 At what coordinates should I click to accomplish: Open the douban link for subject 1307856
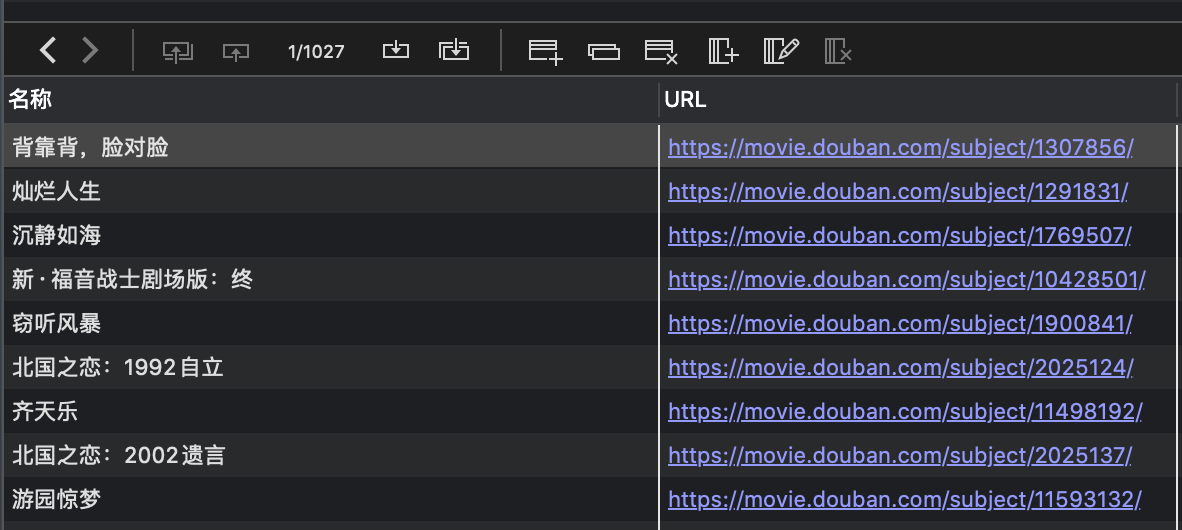900,148
